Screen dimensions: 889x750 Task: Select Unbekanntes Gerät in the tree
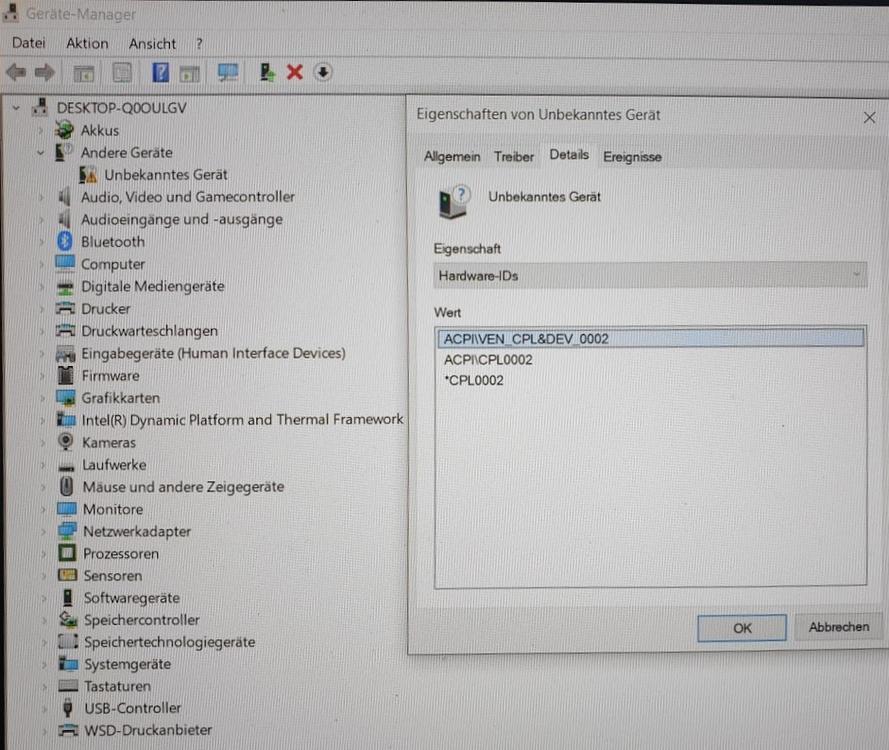[x=165, y=175]
